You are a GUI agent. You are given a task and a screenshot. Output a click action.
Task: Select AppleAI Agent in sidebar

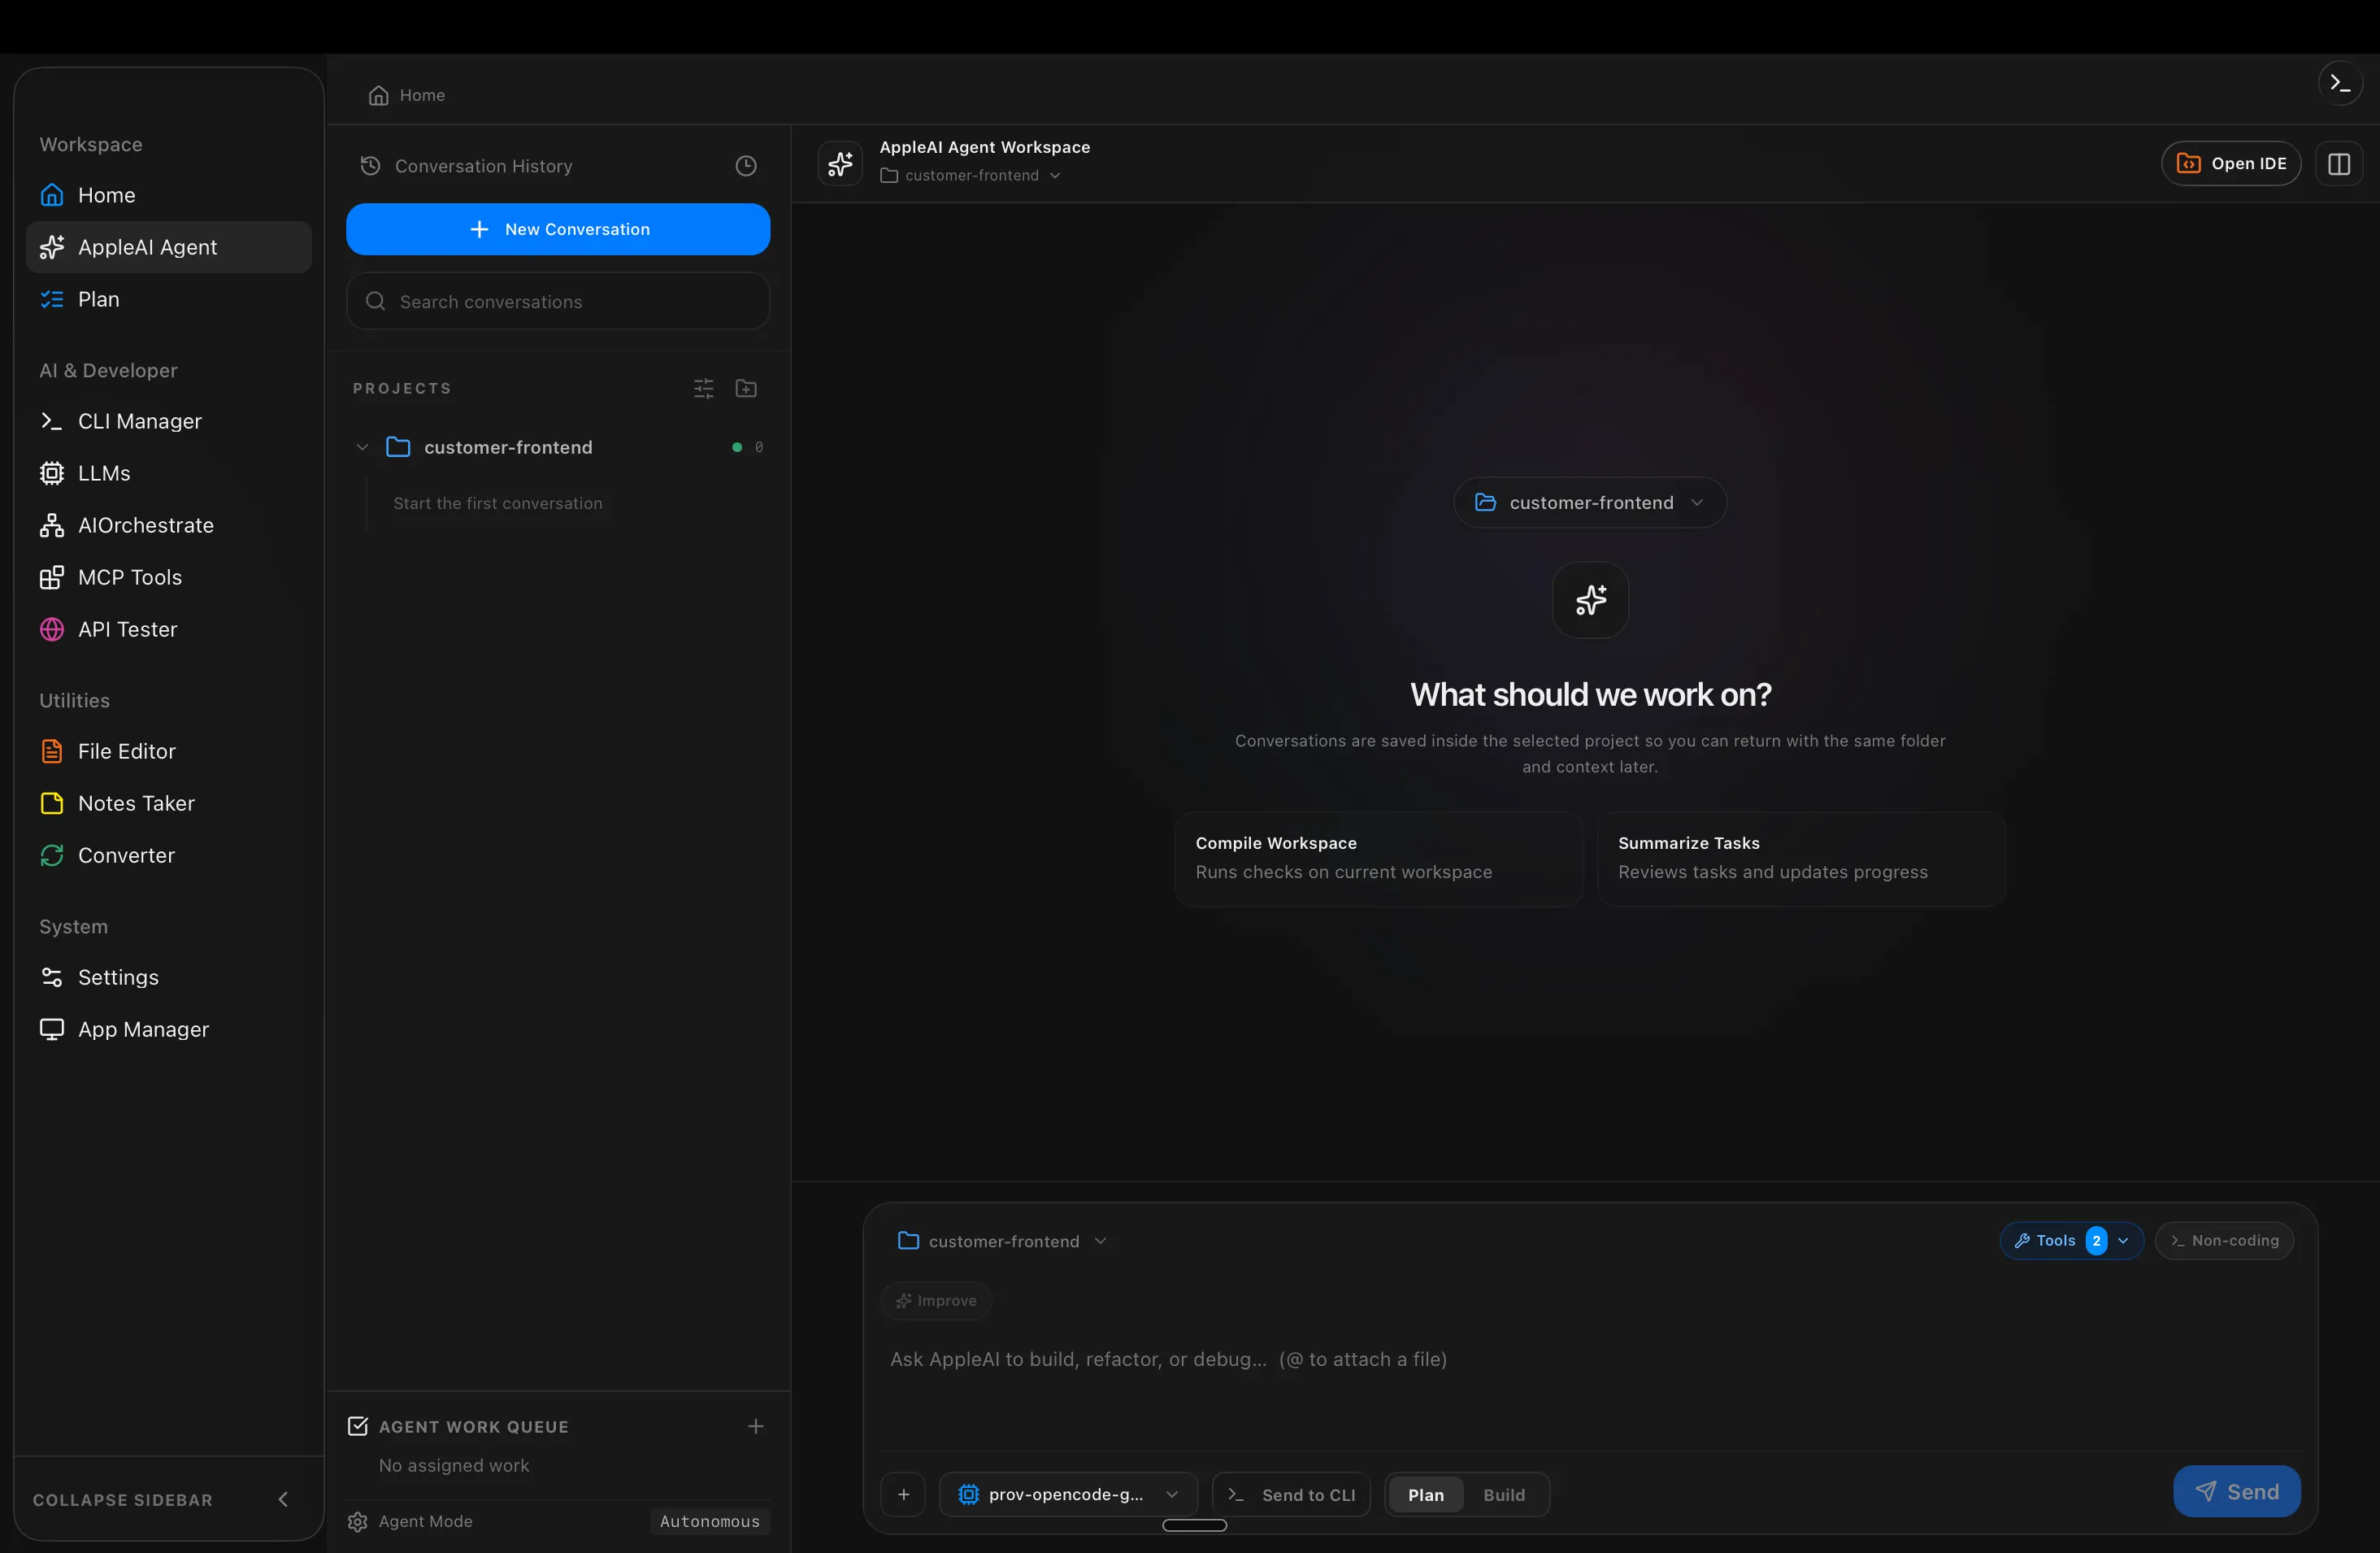tap(168, 247)
